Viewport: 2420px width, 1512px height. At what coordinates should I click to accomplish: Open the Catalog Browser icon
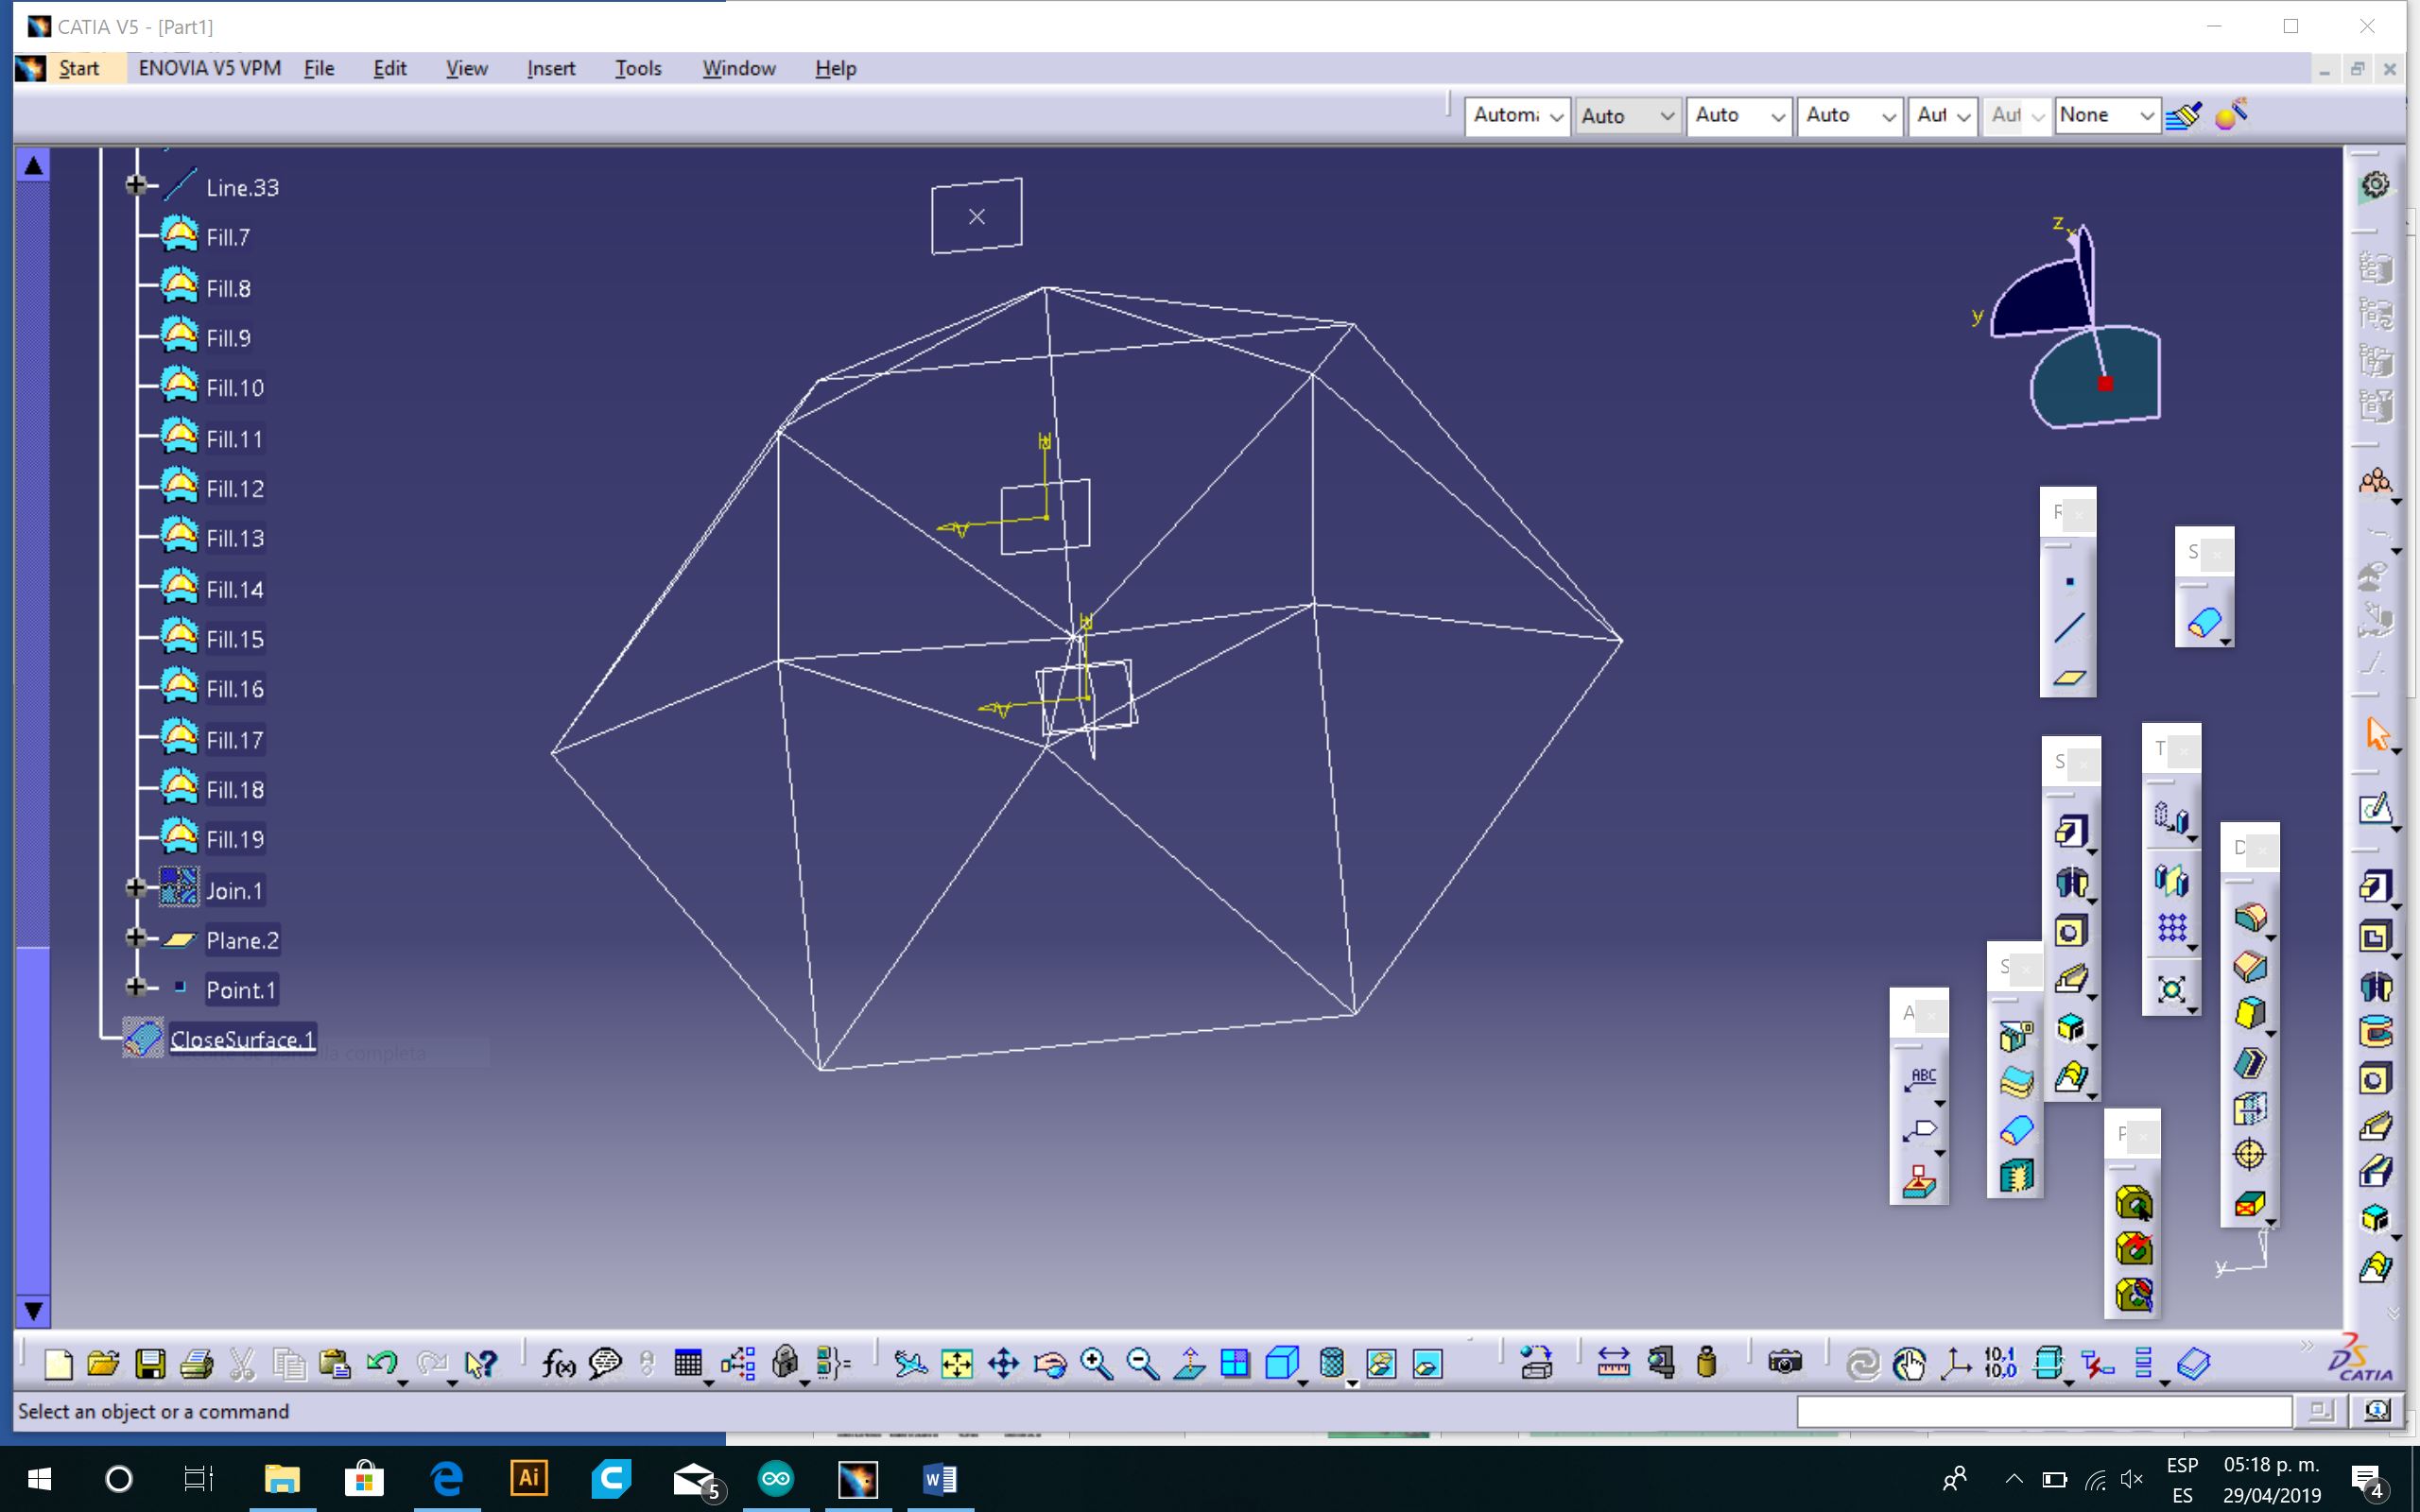pyautogui.click(x=2193, y=1364)
